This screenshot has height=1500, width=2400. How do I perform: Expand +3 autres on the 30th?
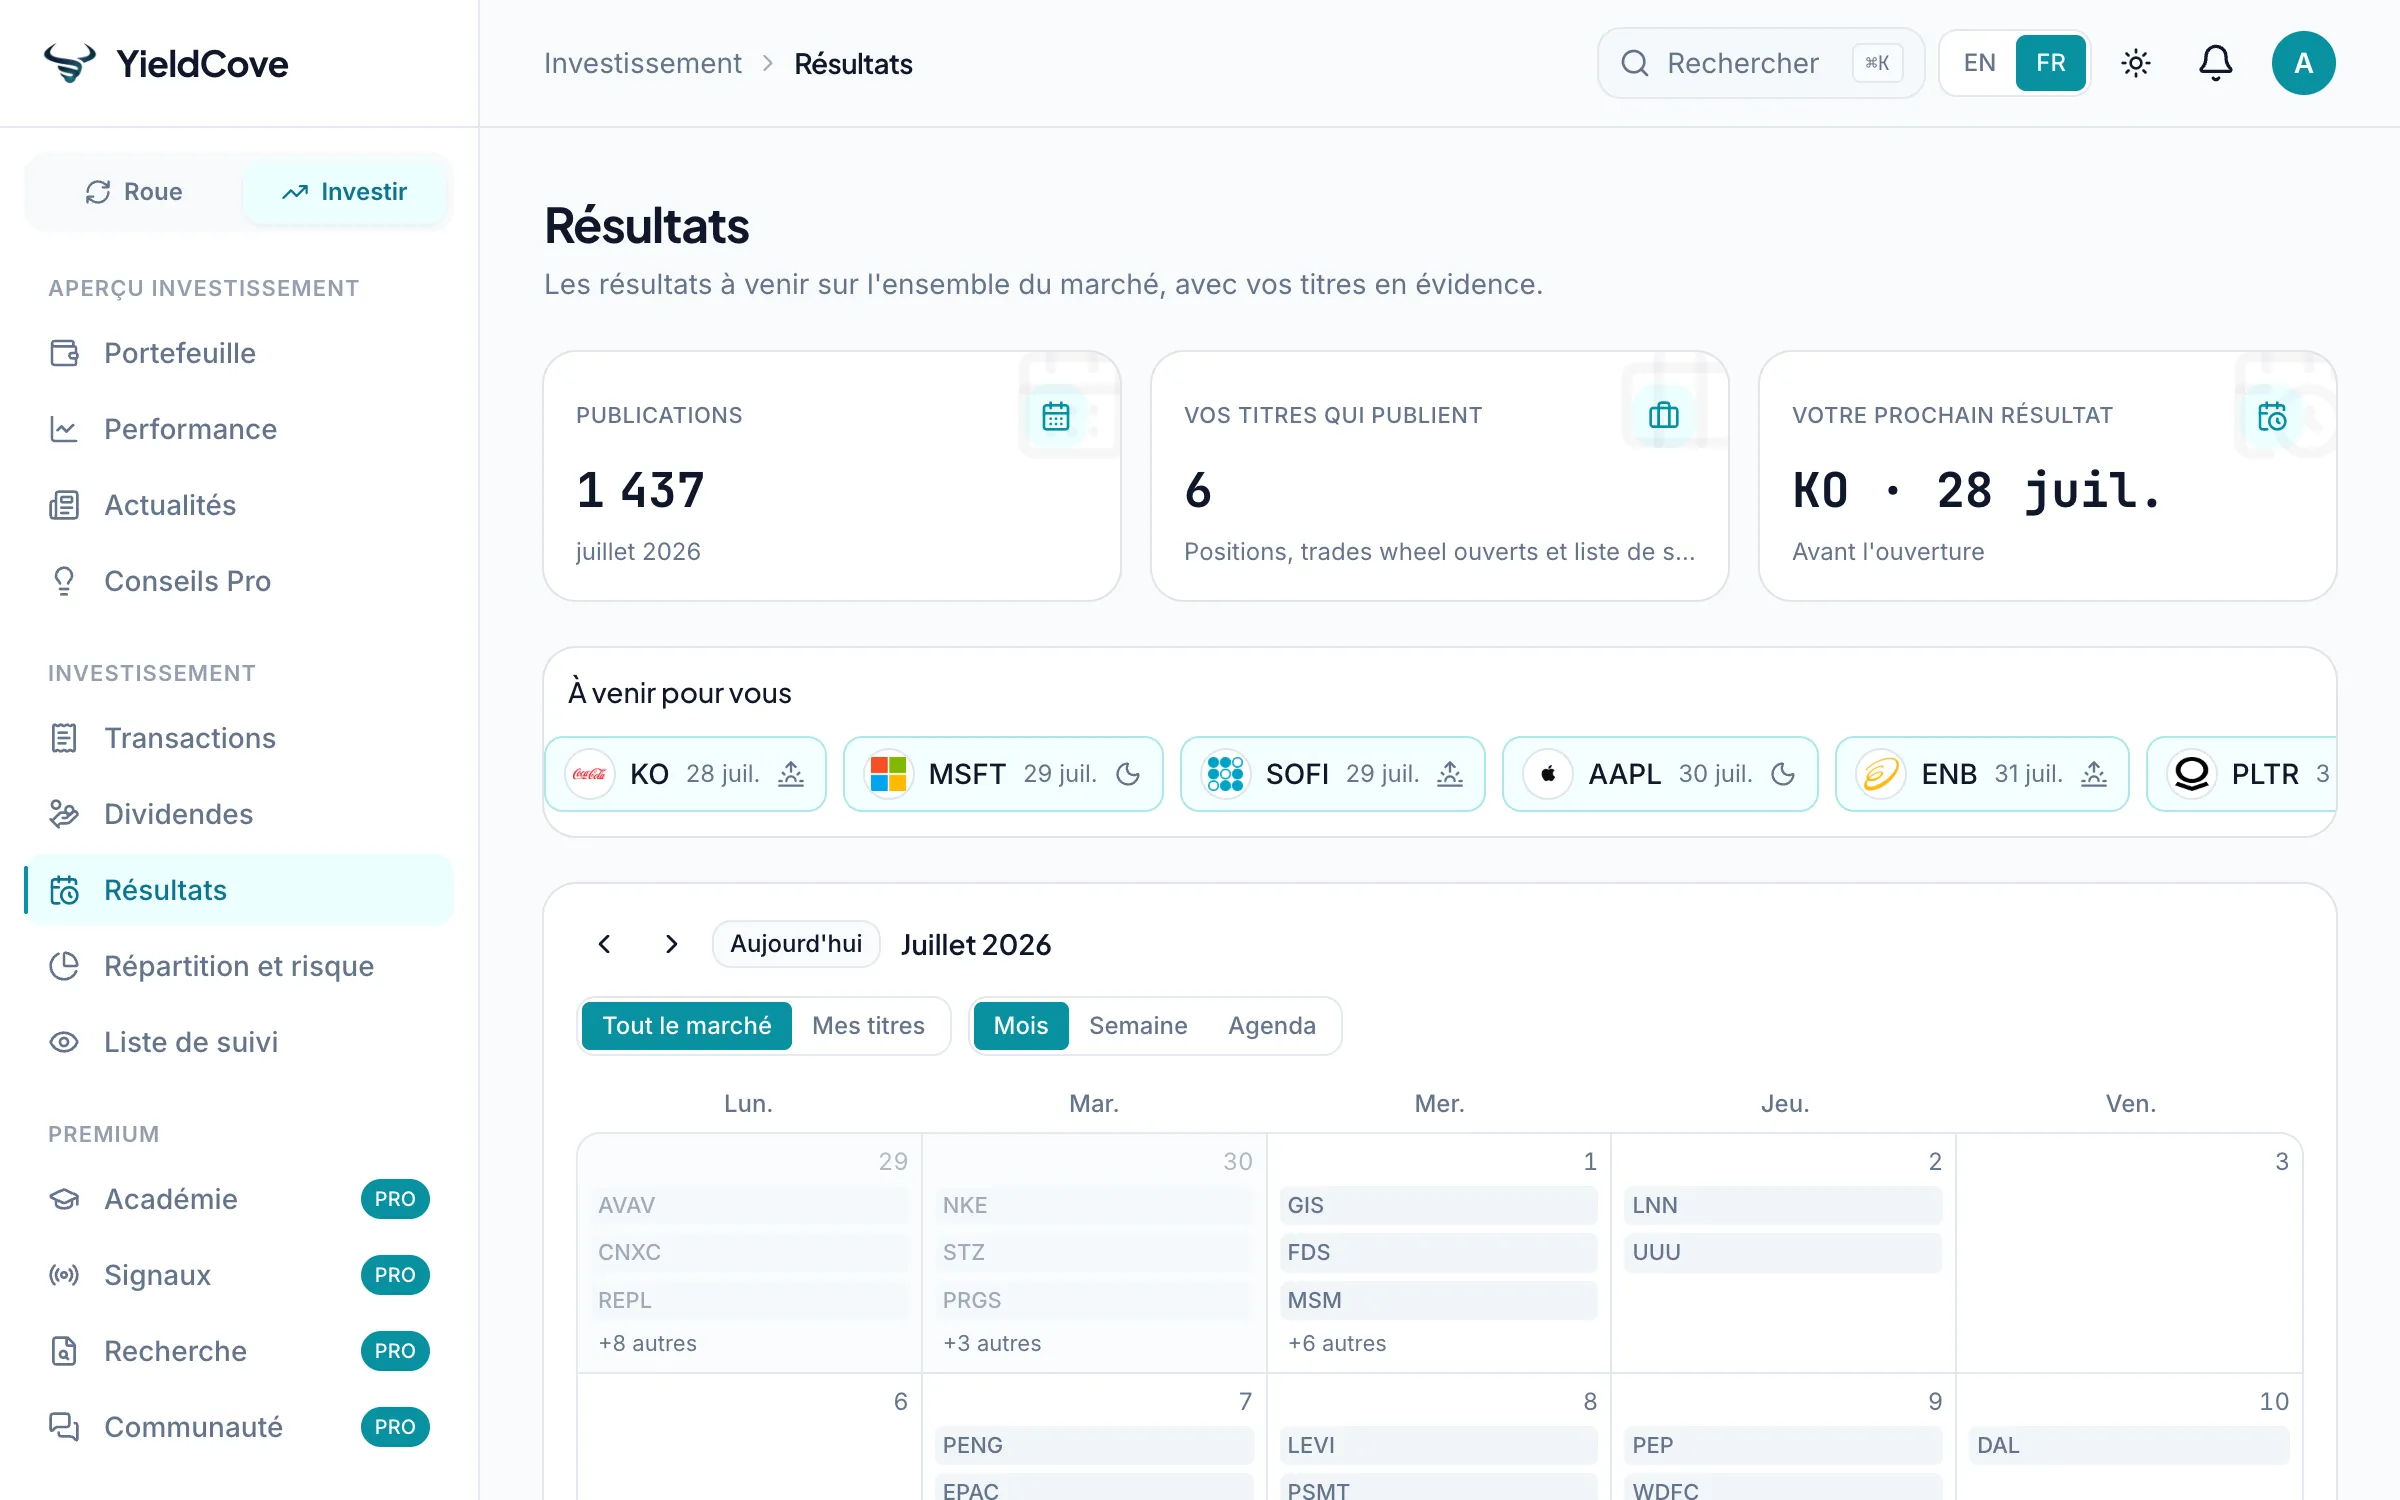pyautogui.click(x=992, y=1343)
